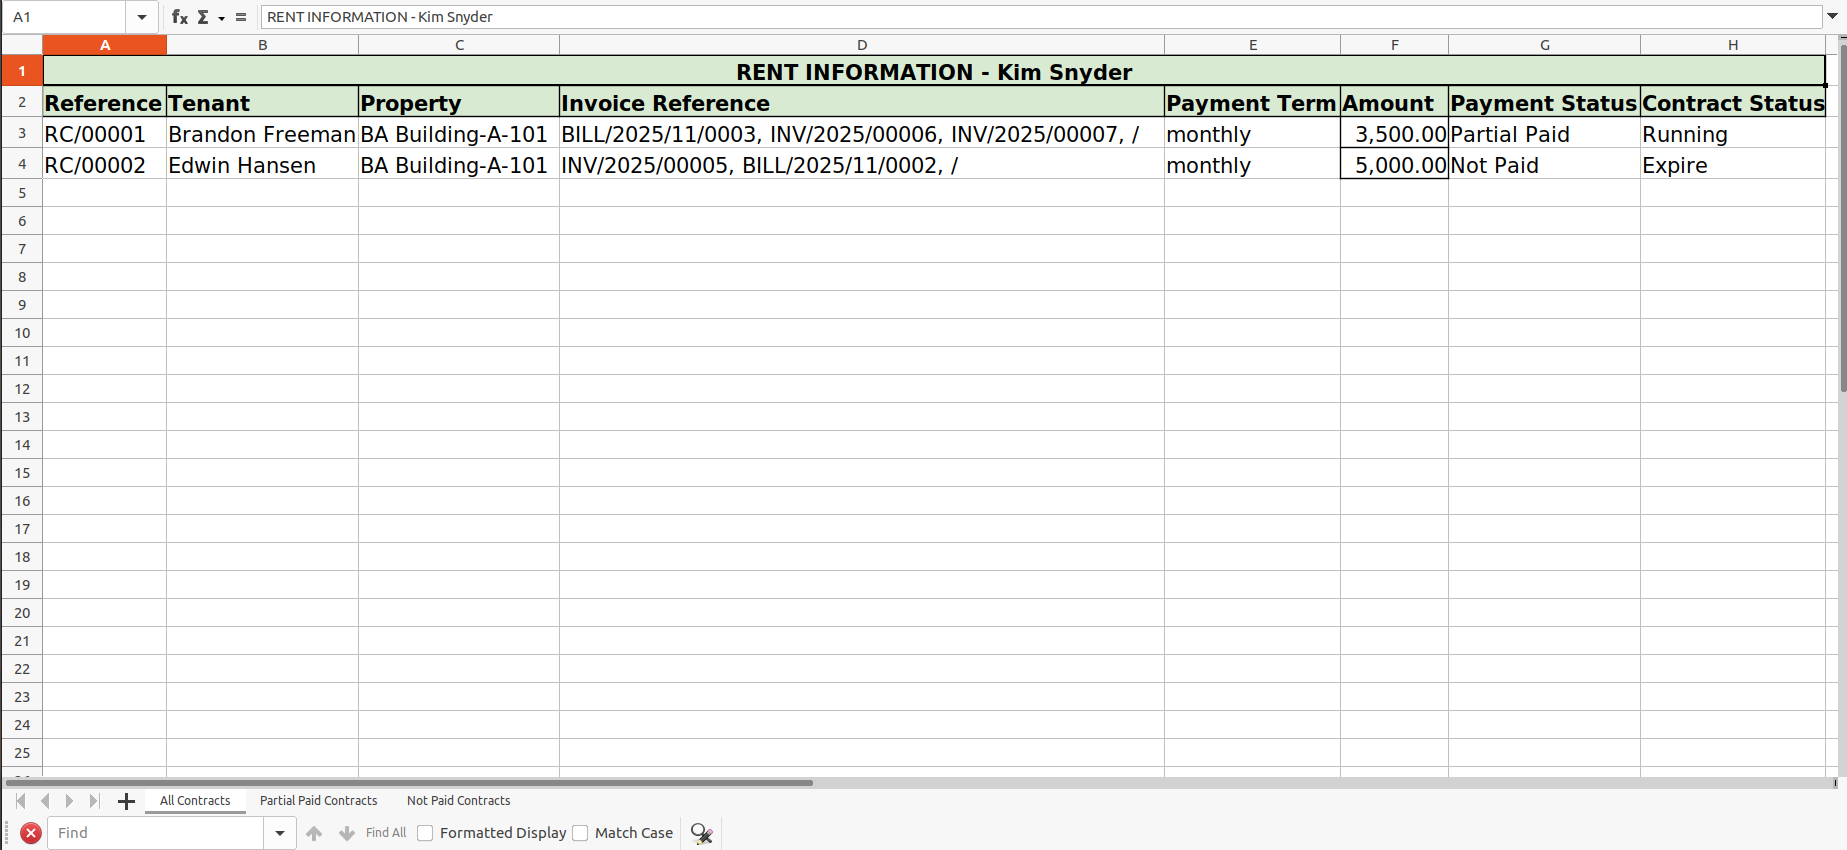1847x850 pixels.
Task: Click the Find text field
Action: (156, 833)
